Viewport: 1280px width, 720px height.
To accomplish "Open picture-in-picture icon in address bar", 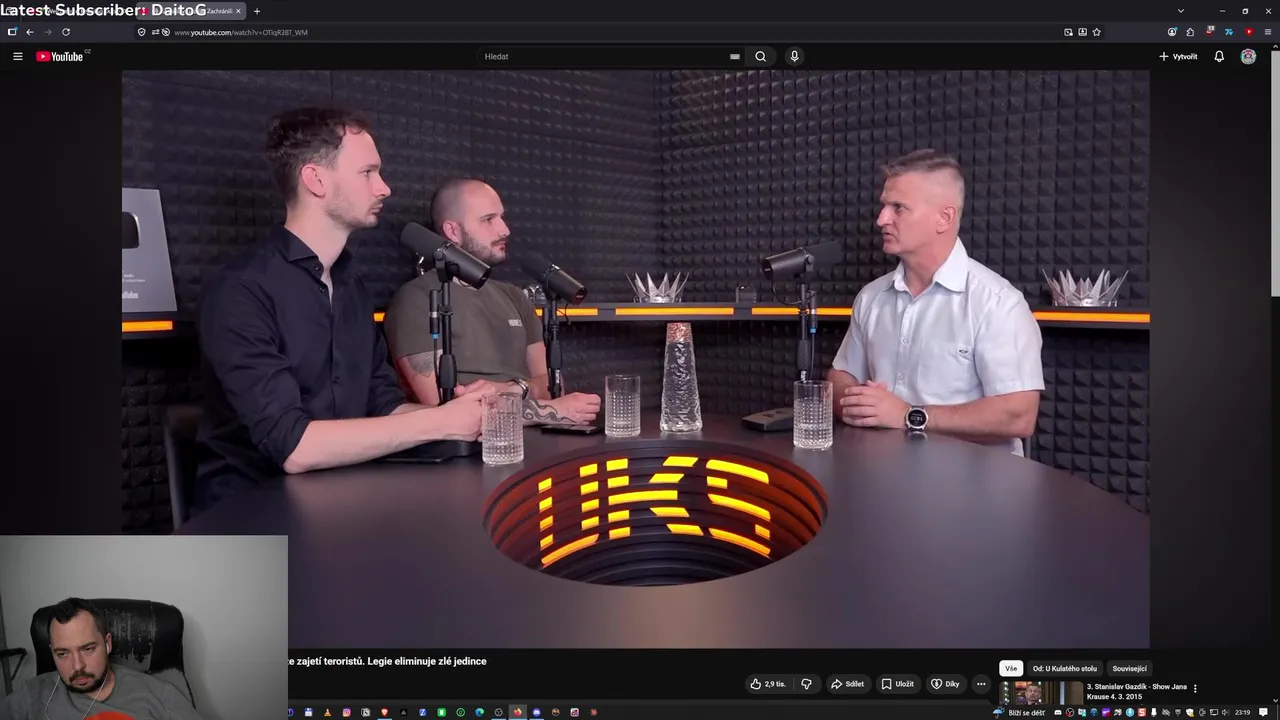I will pyautogui.click(x=1068, y=32).
